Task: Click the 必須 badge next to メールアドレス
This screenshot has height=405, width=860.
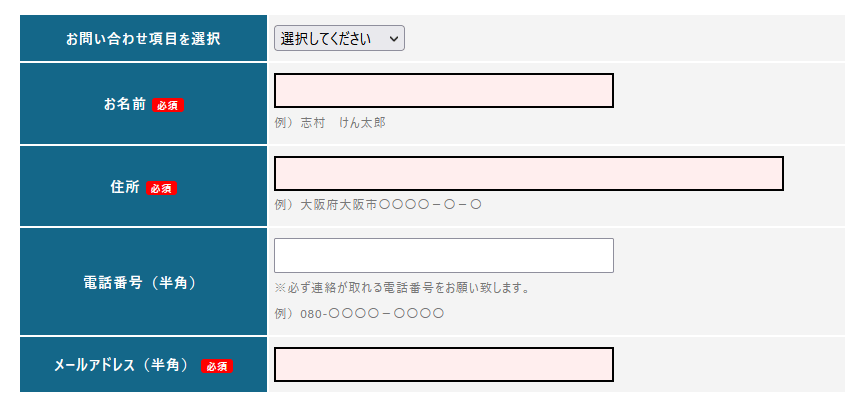Action: click(217, 367)
